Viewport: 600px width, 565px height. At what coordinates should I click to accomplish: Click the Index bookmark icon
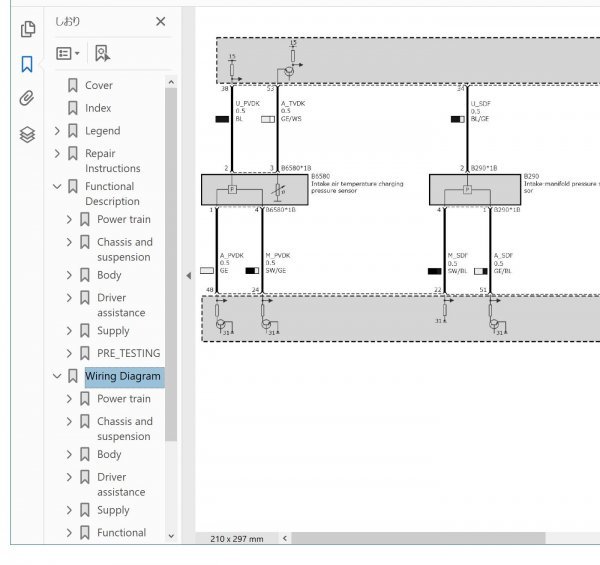tap(73, 108)
